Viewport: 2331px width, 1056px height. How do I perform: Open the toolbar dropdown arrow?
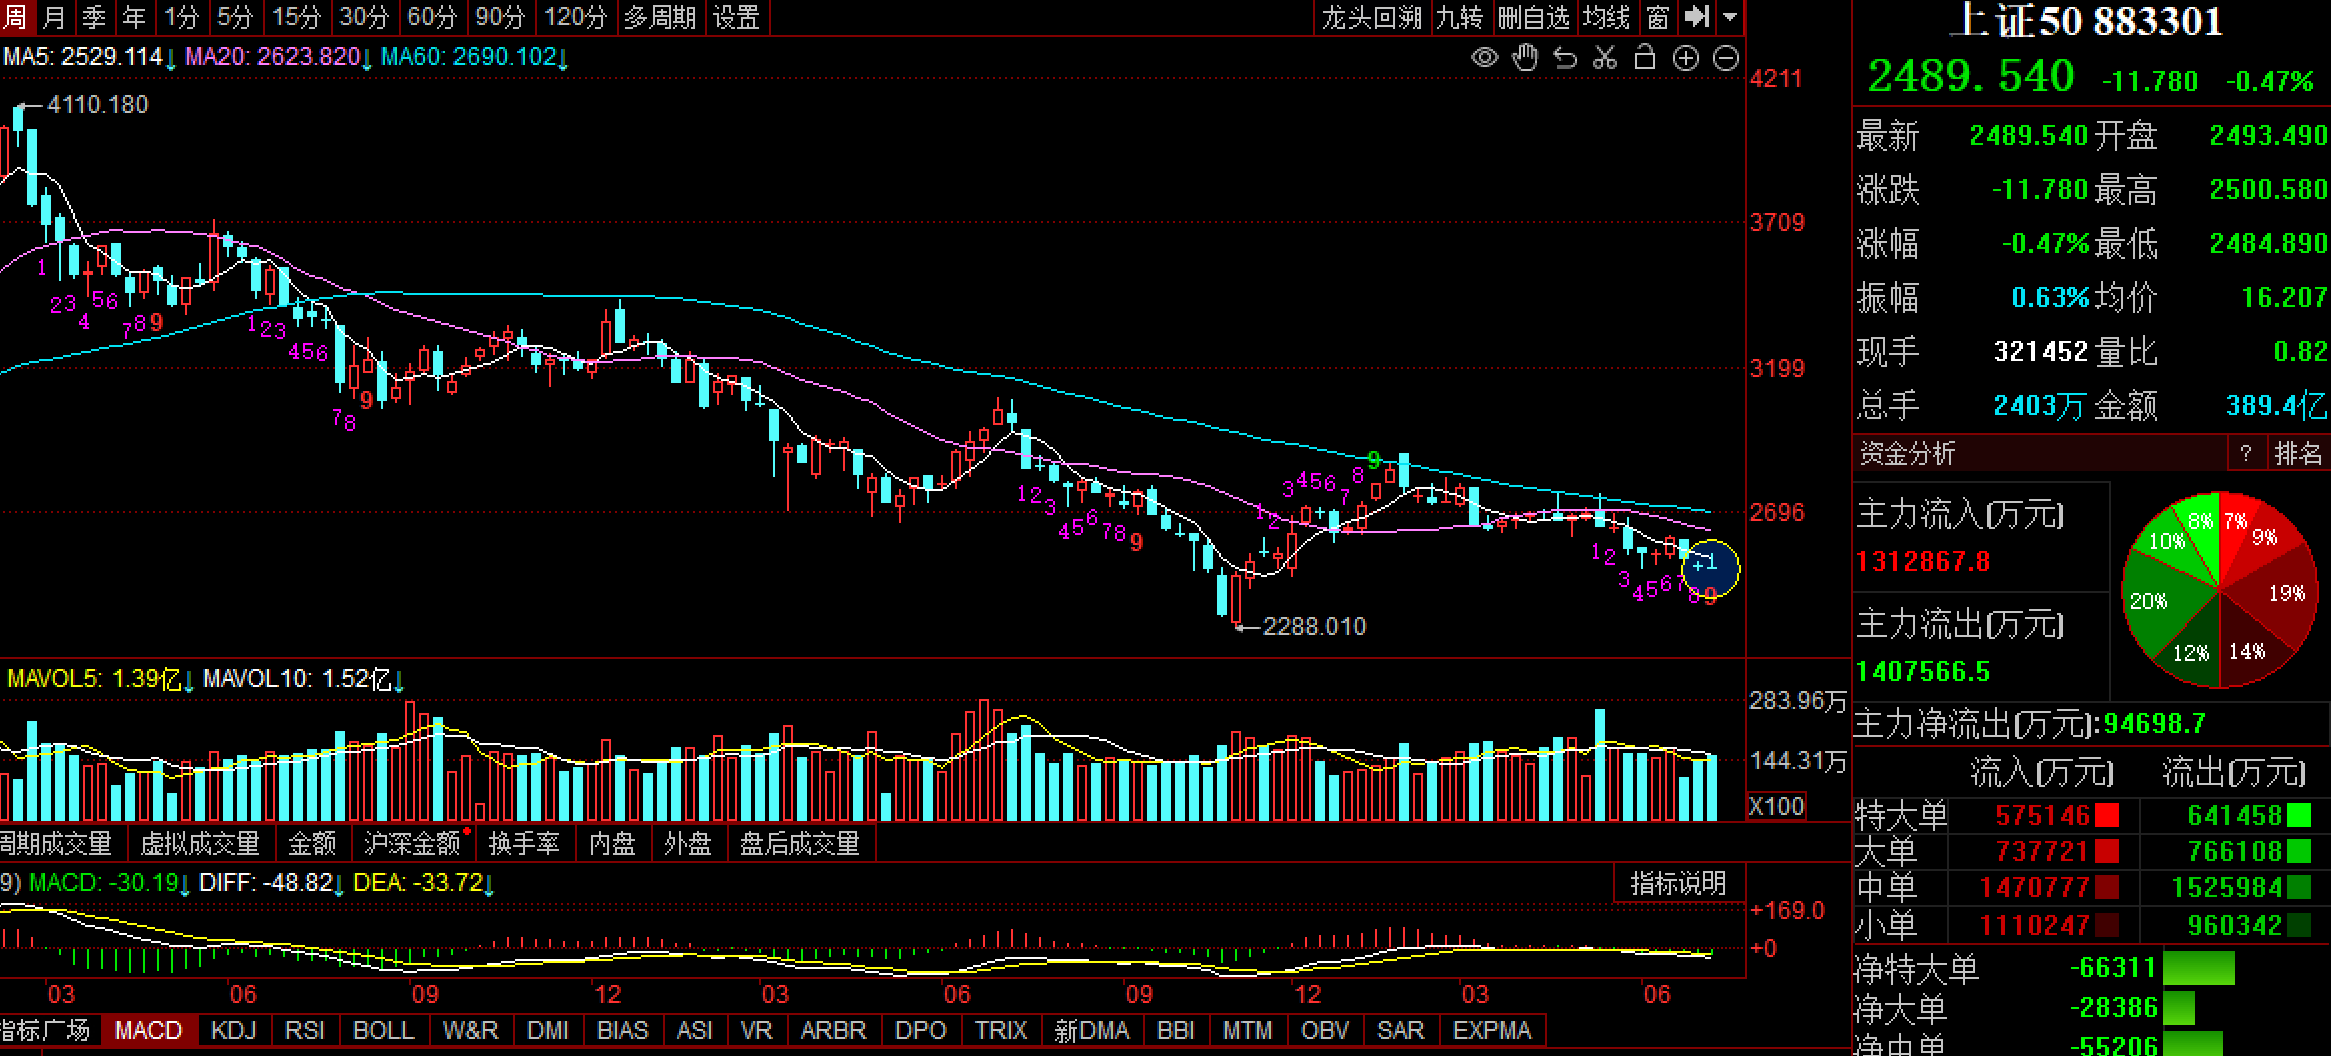pyautogui.click(x=1730, y=17)
